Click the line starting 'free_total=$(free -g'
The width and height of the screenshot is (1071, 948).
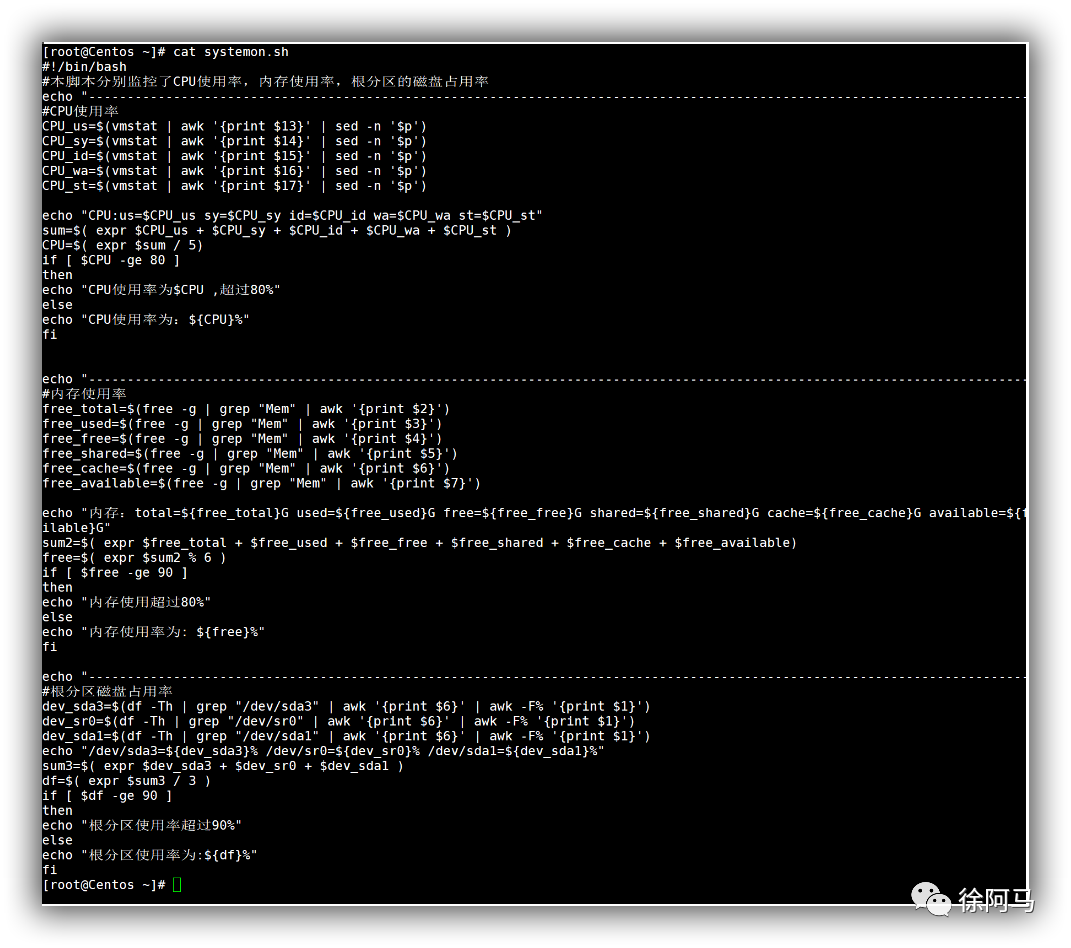pyautogui.click(x=246, y=409)
